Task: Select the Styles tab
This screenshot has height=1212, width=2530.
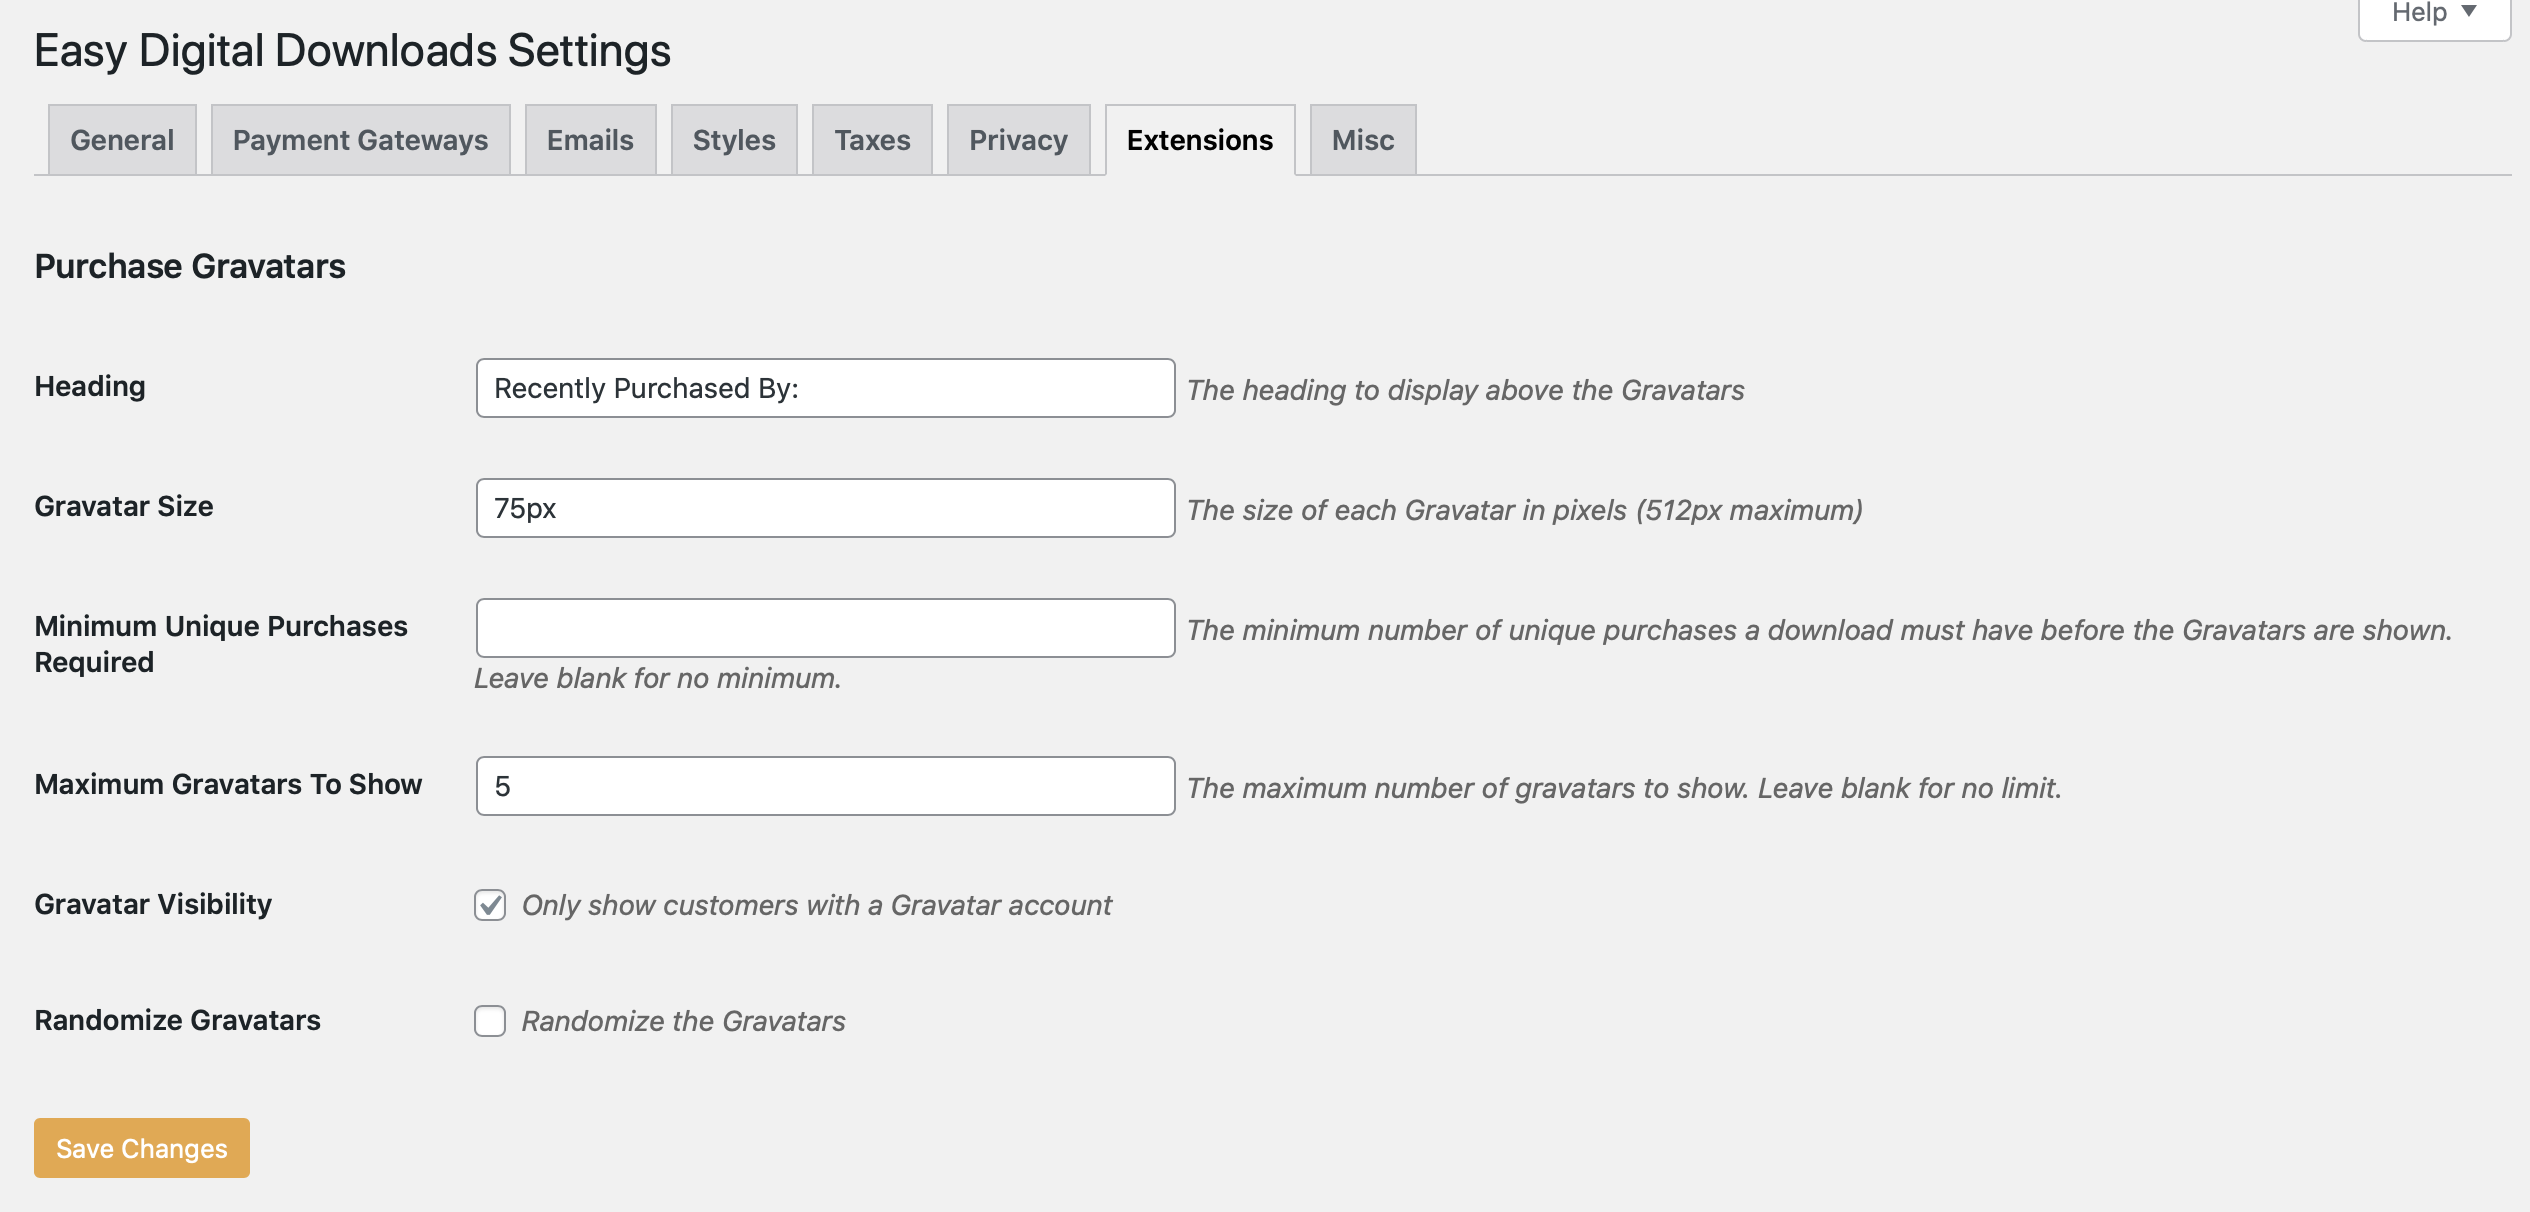Action: (x=734, y=140)
